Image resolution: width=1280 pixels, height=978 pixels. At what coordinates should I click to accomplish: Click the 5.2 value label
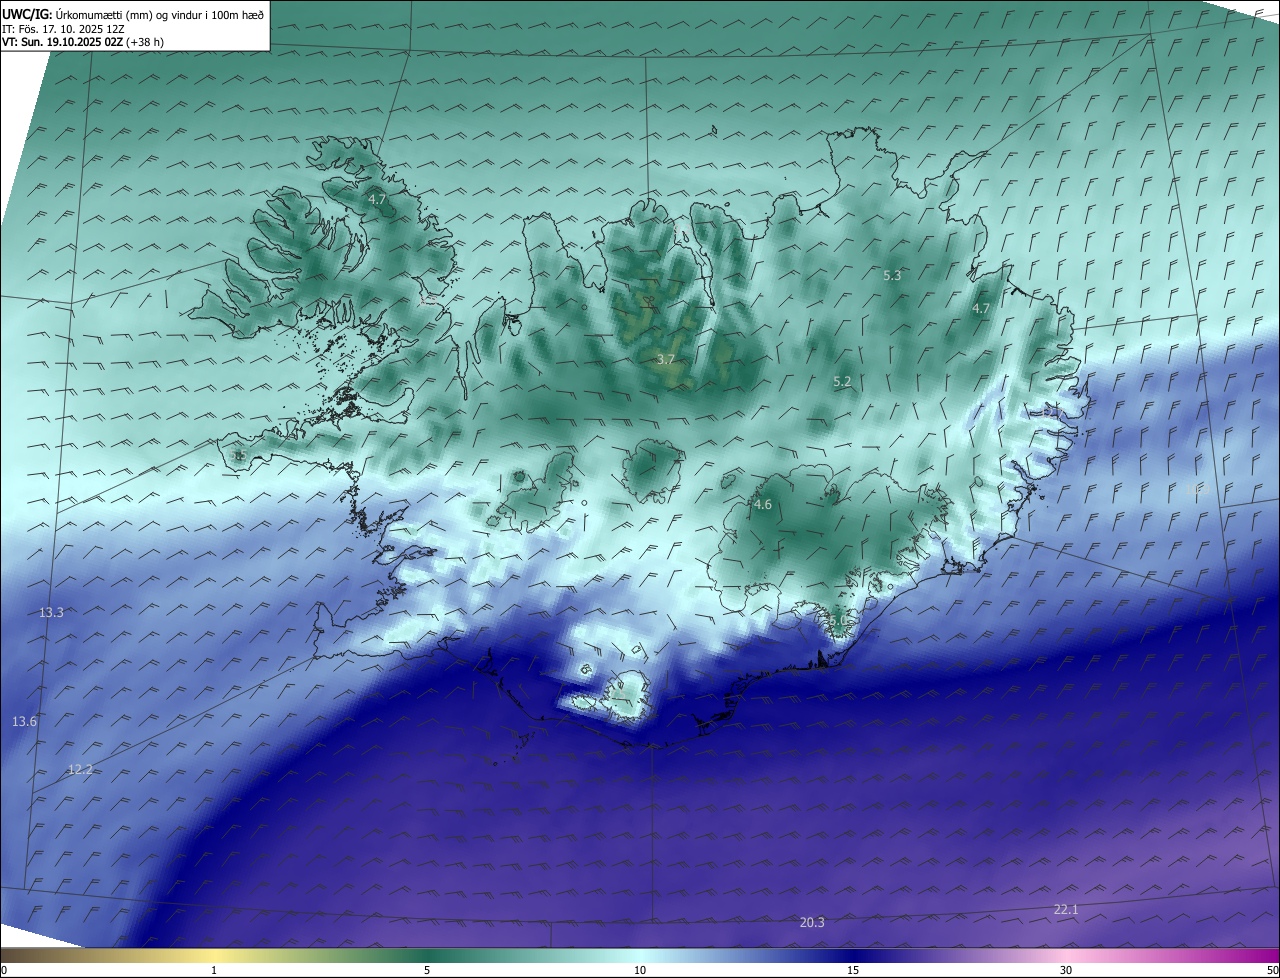tap(842, 382)
